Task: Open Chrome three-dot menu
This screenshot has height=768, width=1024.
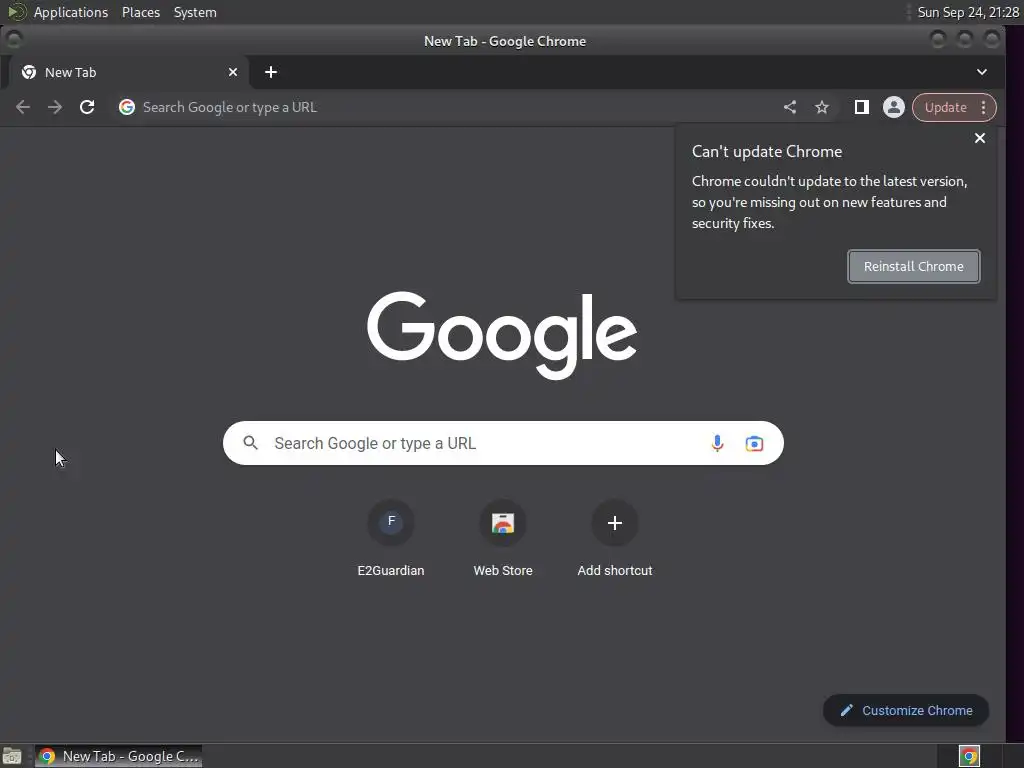Action: tap(984, 107)
